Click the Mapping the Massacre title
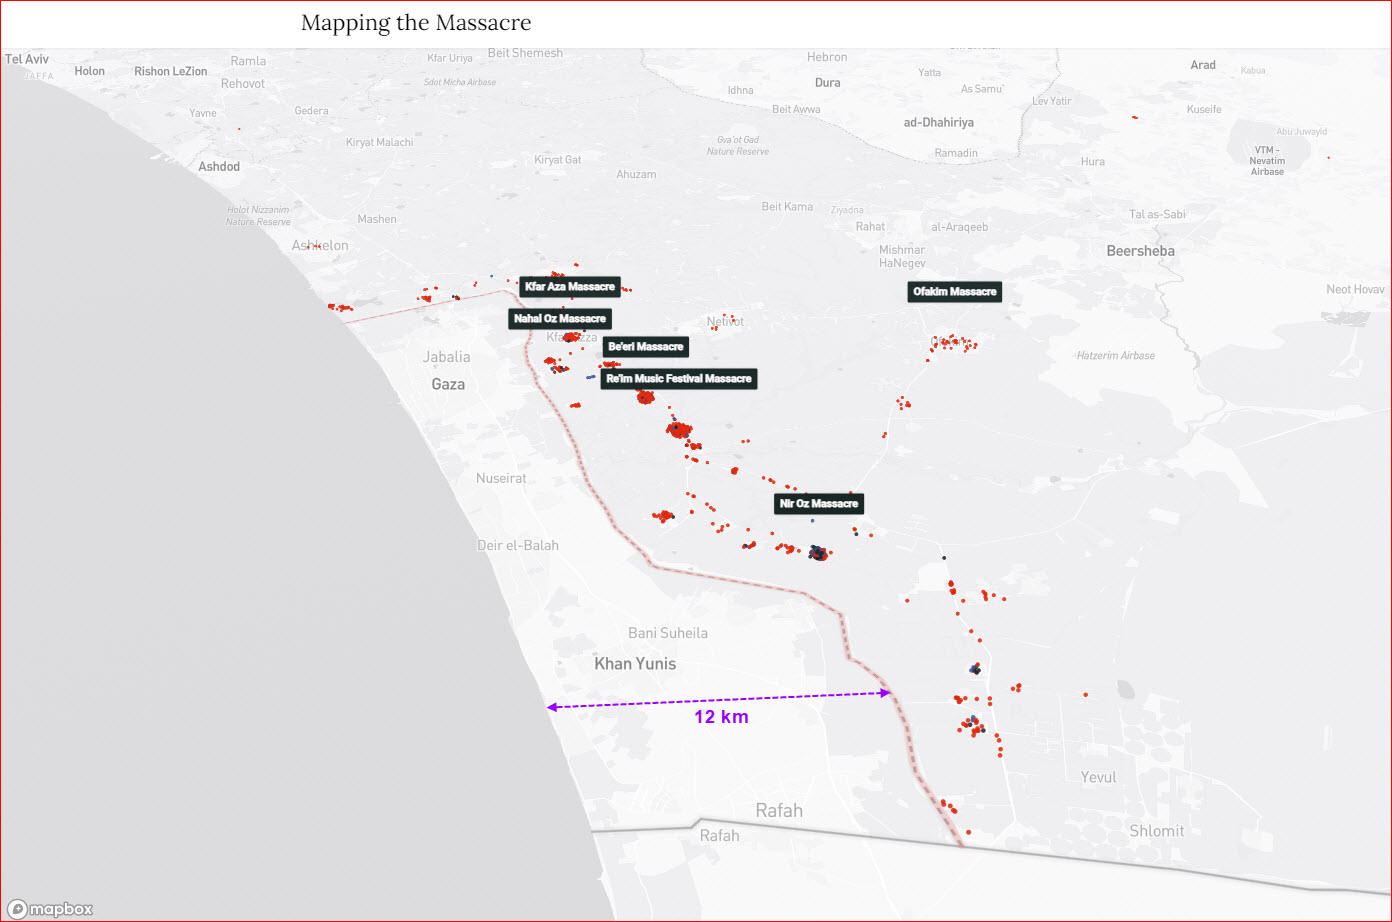This screenshot has height=922, width=1392. (x=416, y=23)
